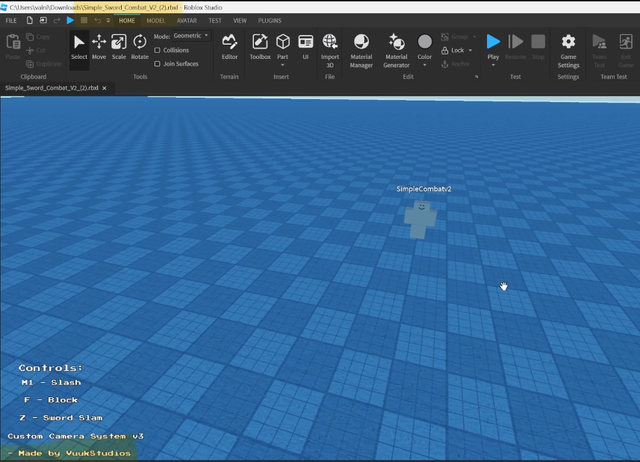Click 'Custom Camera System v3' text

76,436
